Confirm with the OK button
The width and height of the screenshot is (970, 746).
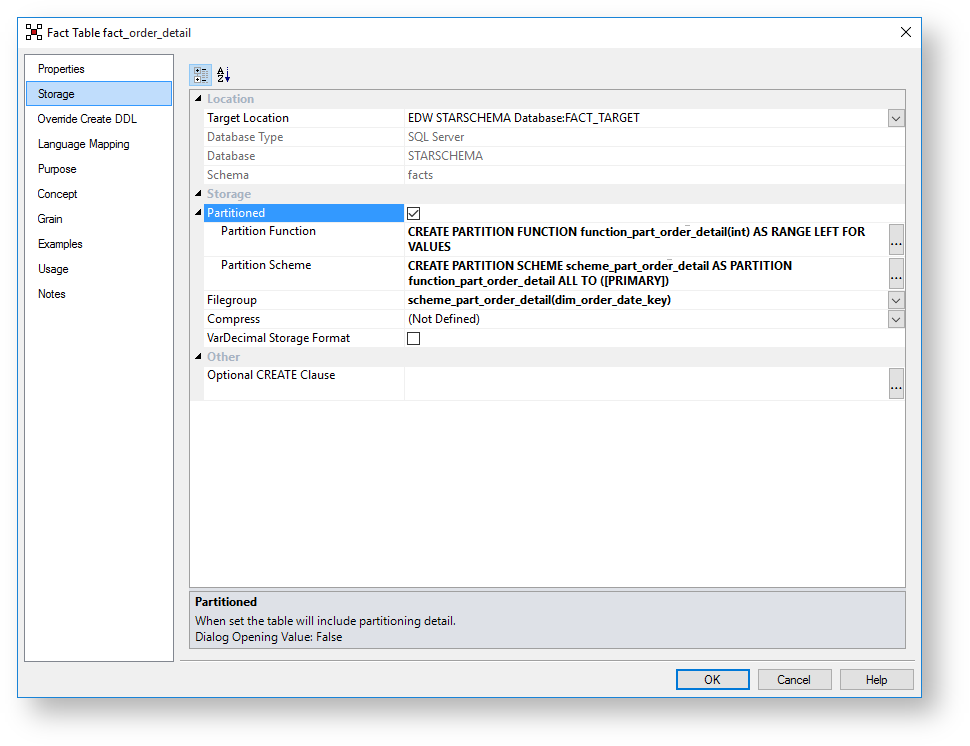tap(712, 679)
